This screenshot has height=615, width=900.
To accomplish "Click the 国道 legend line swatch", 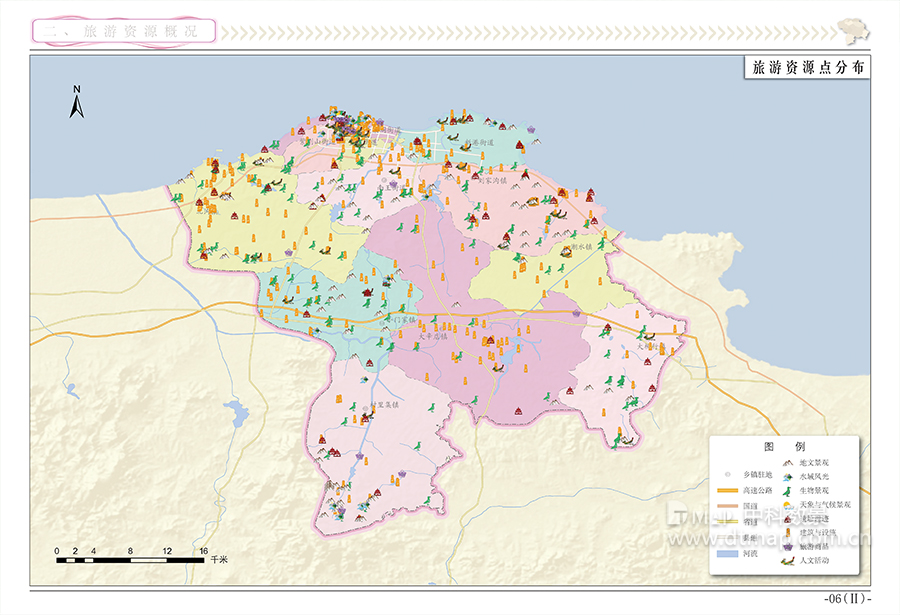I will pos(730,507).
